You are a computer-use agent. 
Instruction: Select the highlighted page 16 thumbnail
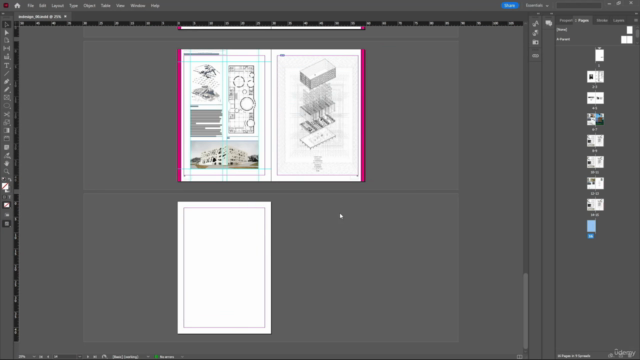591,226
